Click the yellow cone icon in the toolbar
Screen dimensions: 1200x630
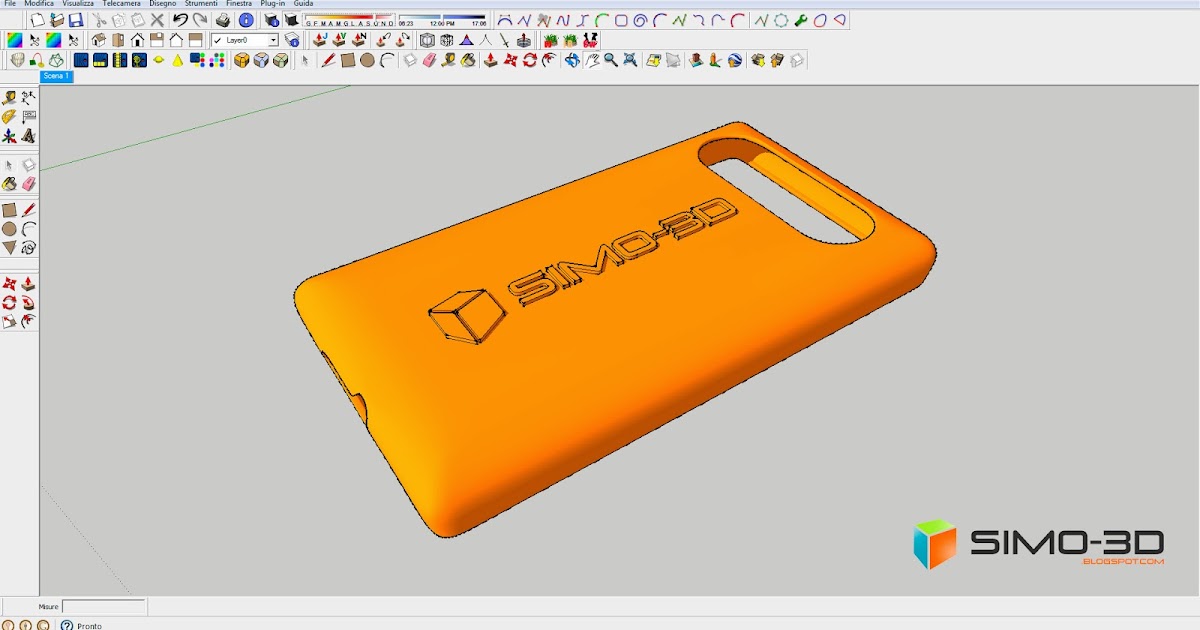177,60
